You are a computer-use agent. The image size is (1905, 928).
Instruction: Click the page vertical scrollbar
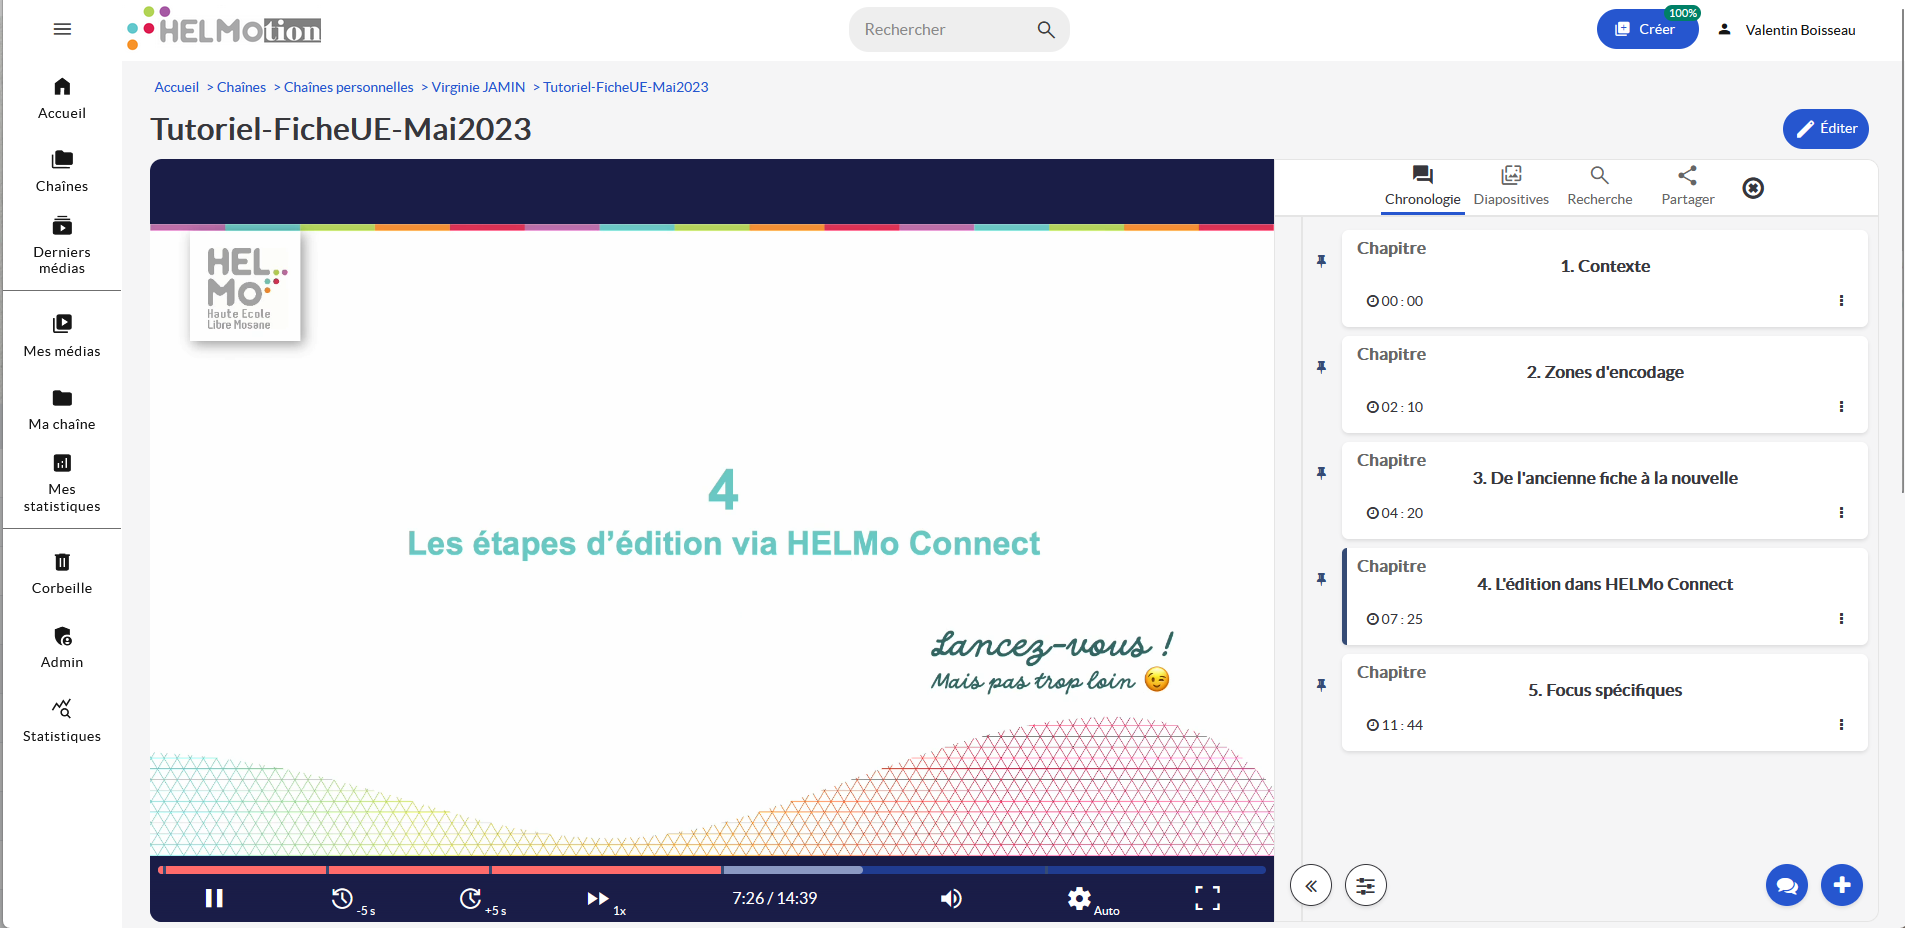point(1901,250)
